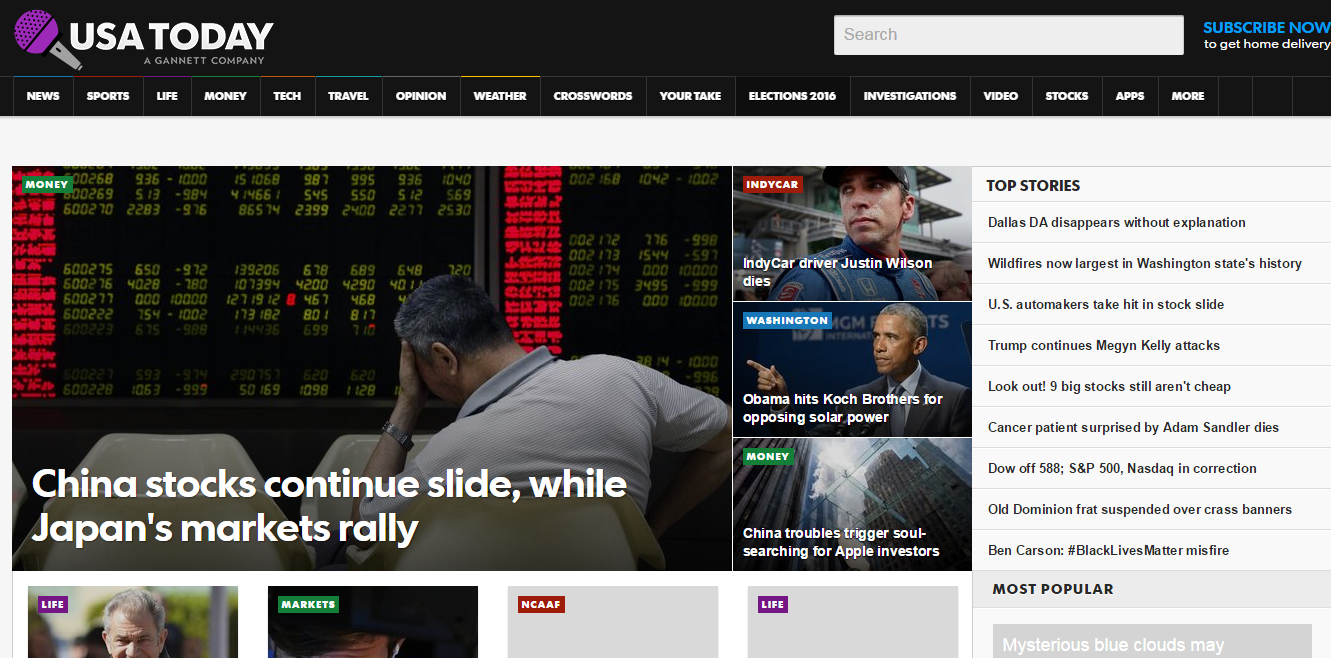The height and width of the screenshot is (658, 1331).
Task: Open Obama hits Koch Brothers story thumbnail
Action: coord(852,369)
